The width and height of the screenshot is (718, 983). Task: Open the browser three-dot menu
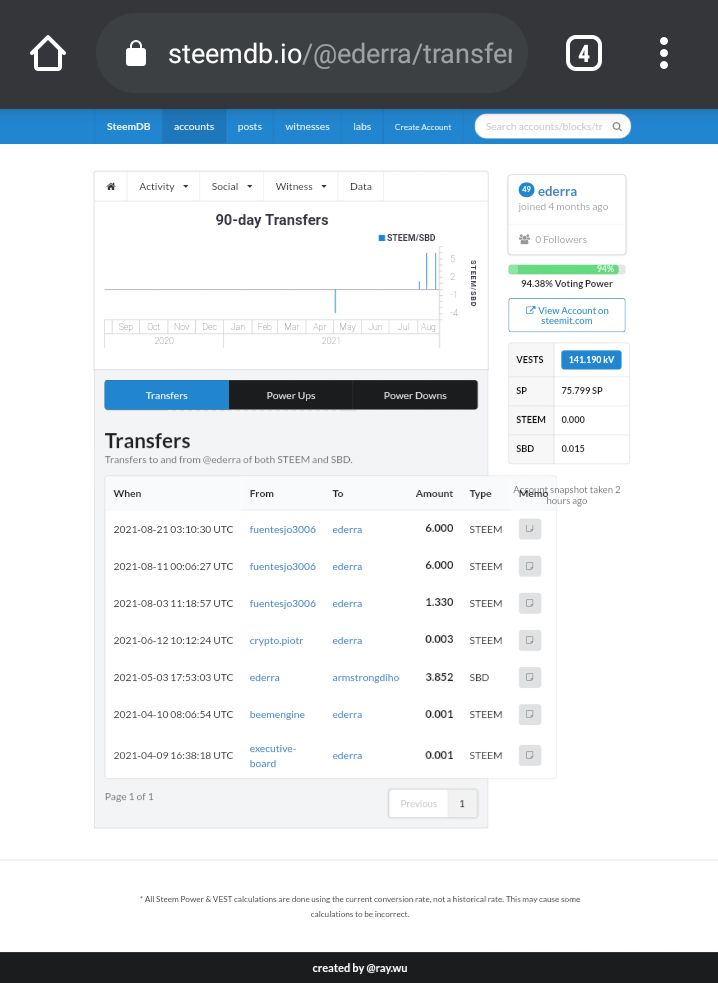[663, 53]
